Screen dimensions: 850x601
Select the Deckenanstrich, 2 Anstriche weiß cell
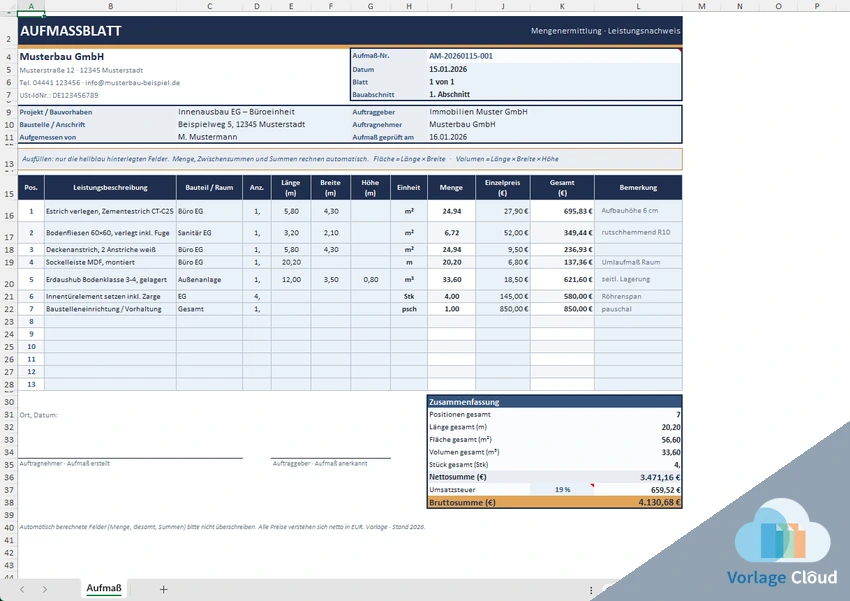111,250
